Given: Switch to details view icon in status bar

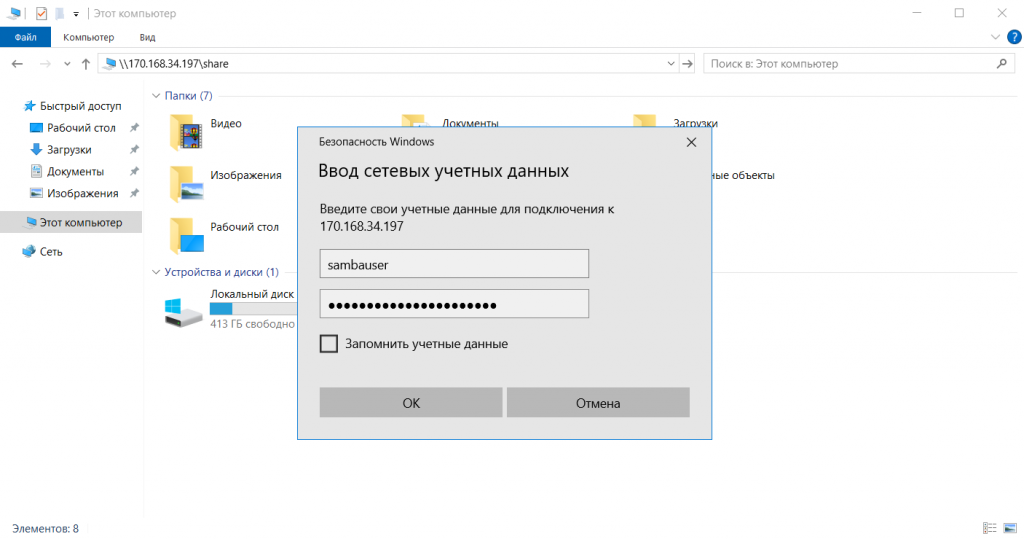Looking at the screenshot, I should 990,528.
